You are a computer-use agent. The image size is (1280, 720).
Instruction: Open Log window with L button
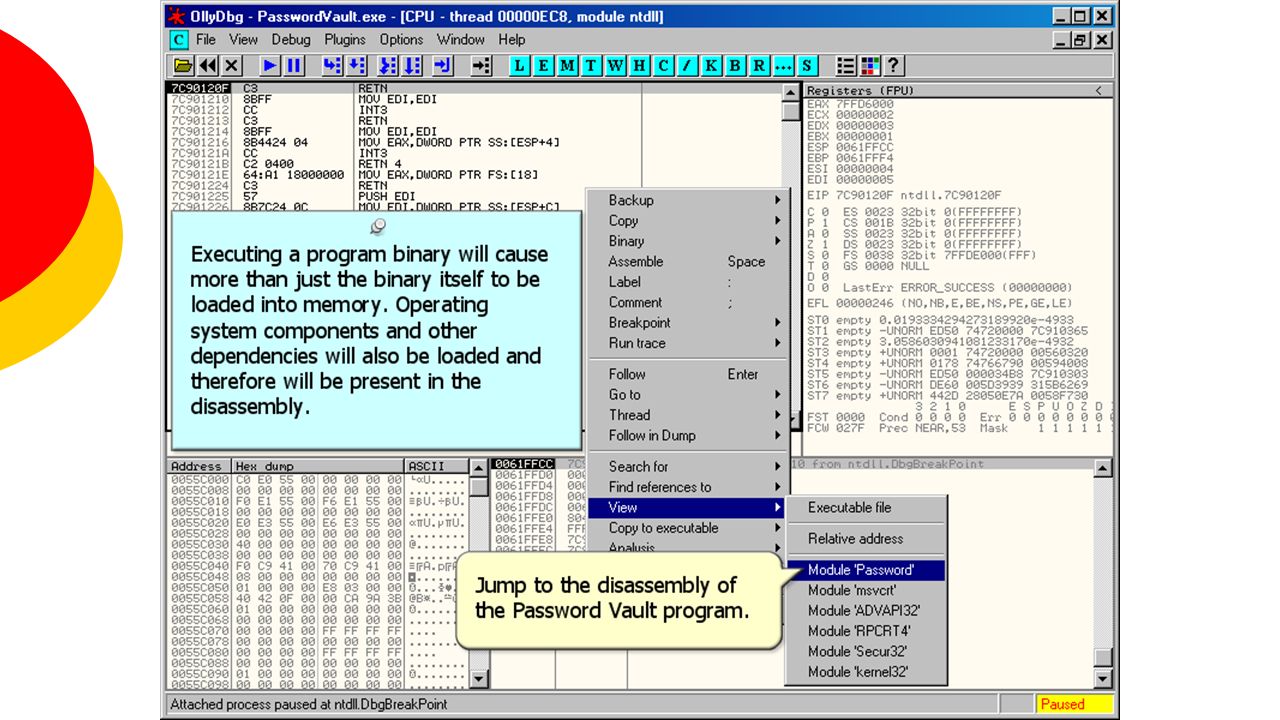(519, 65)
